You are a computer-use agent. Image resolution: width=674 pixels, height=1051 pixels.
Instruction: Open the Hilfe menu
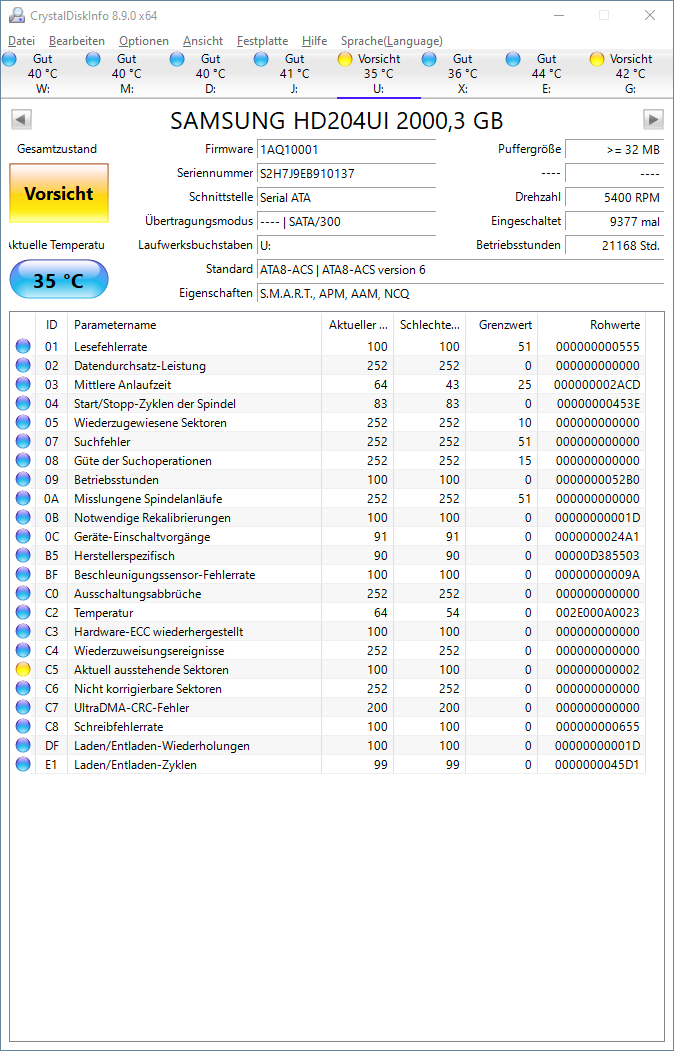click(315, 41)
